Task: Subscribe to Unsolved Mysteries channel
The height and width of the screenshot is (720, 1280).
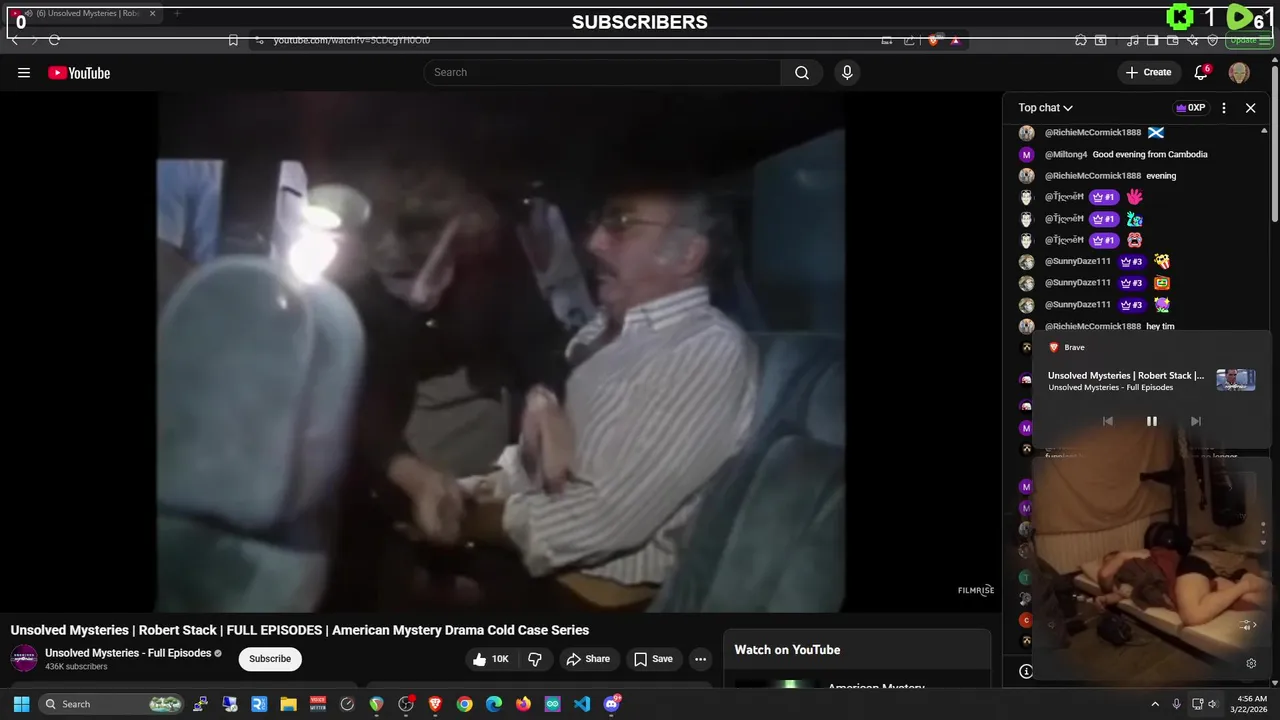Action: click(270, 659)
